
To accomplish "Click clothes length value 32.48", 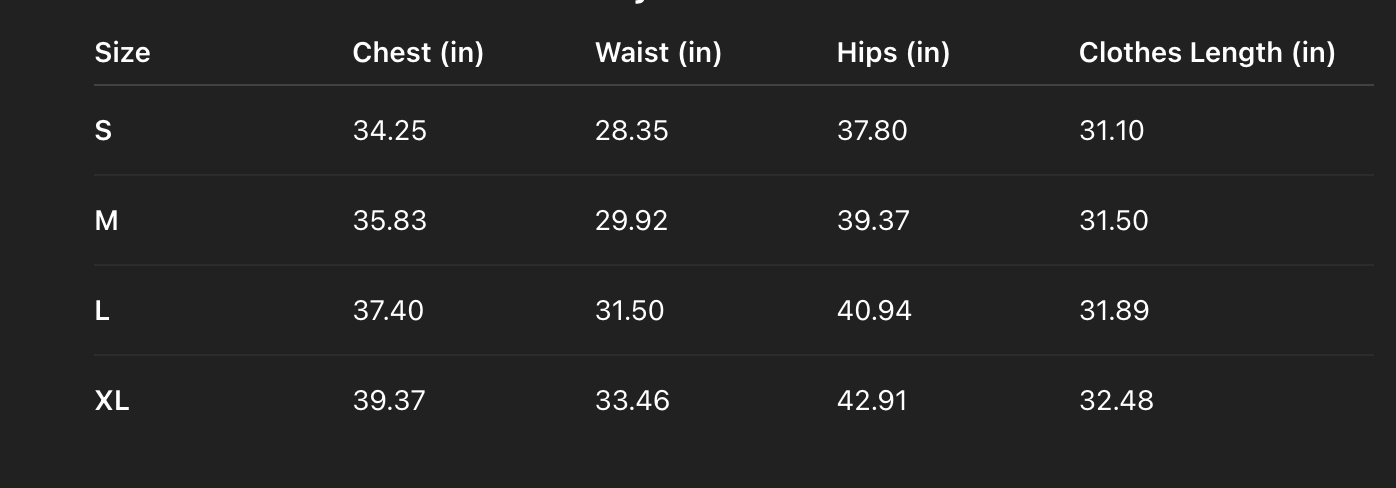I will pyautogui.click(x=1116, y=401).
